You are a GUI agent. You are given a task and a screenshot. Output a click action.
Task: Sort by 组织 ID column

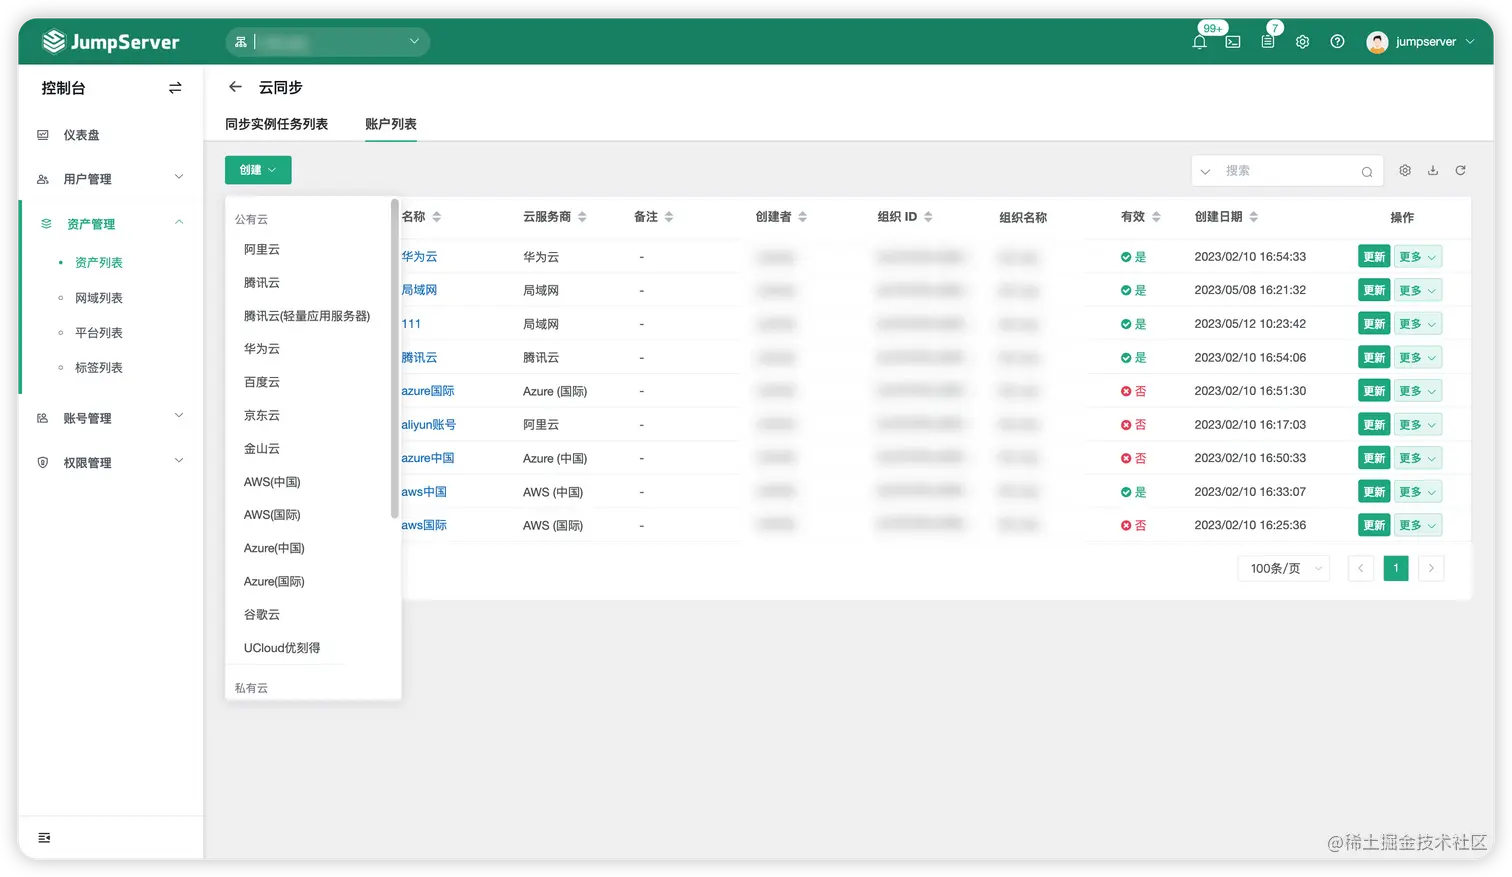(x=928, y=217)
